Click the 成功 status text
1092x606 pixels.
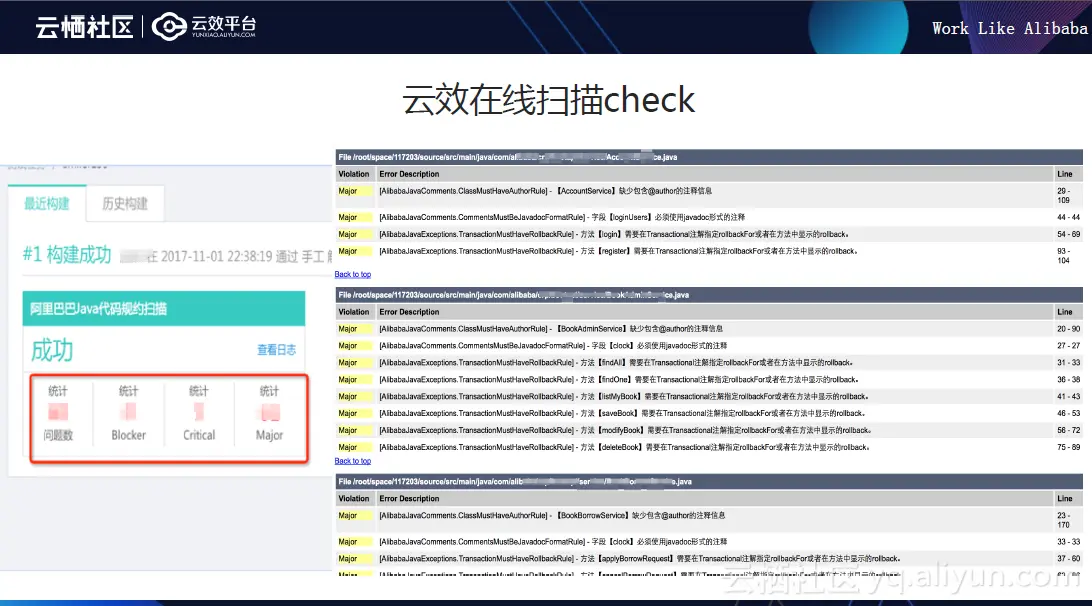click(52, 350)
